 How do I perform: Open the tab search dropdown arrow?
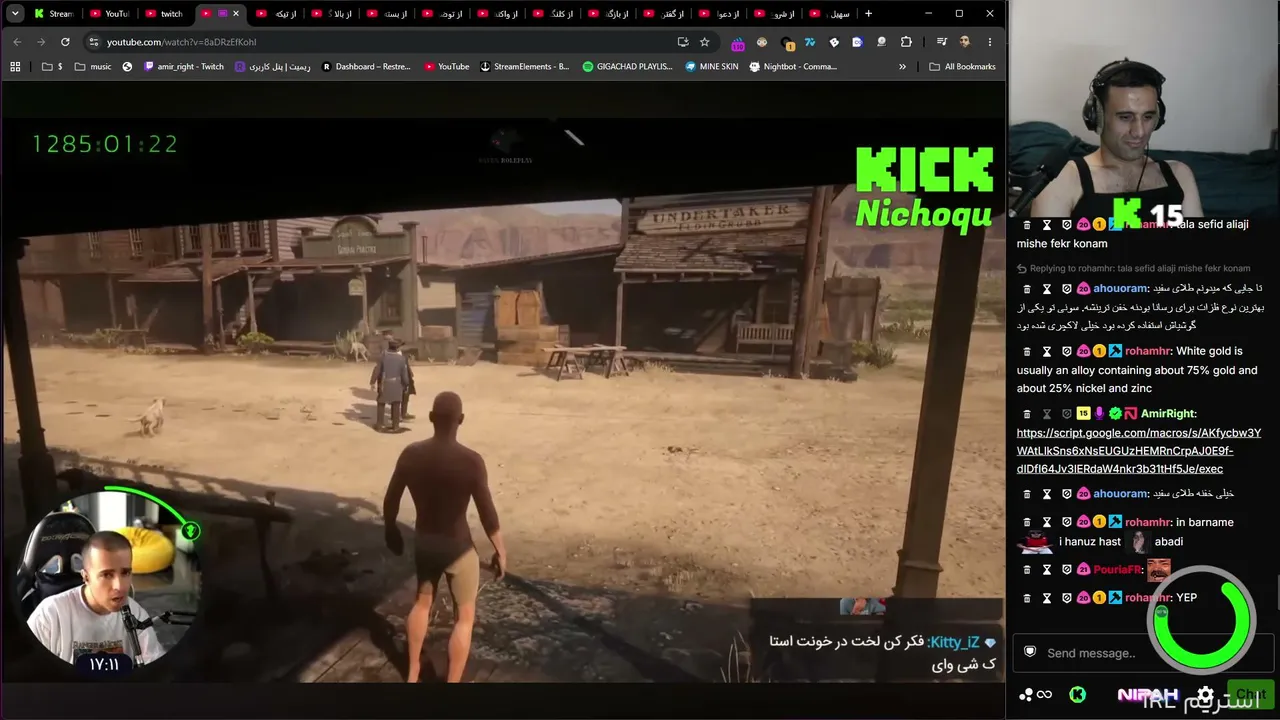point(15,14)
